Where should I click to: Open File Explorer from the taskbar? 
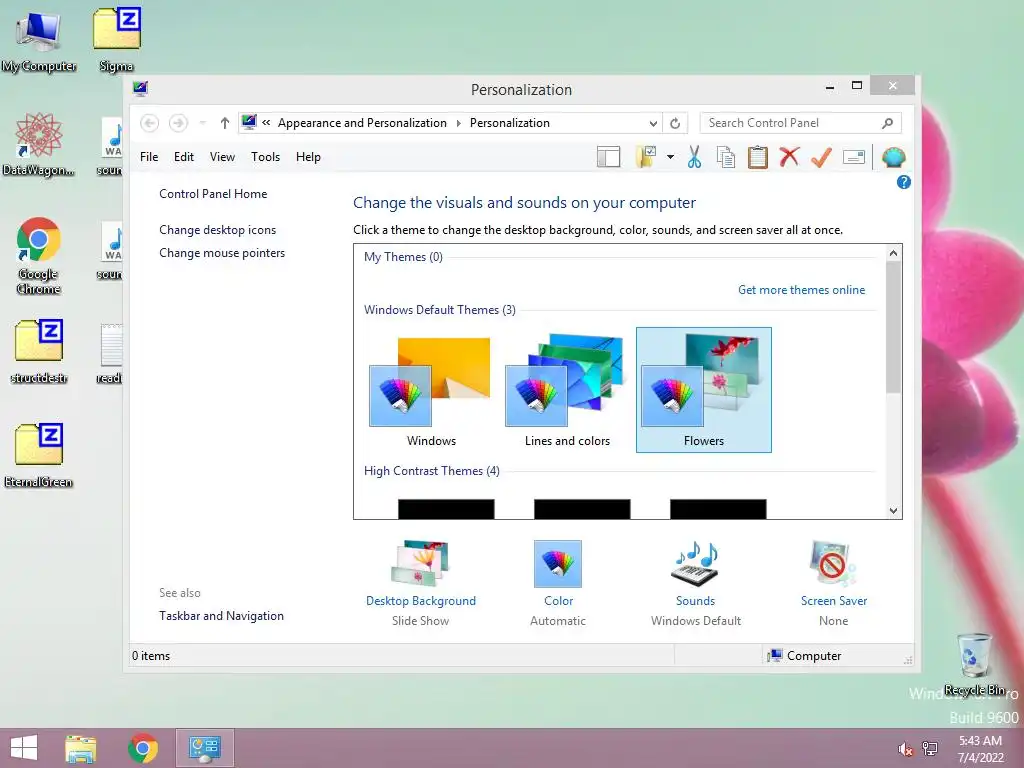[80, 748]
